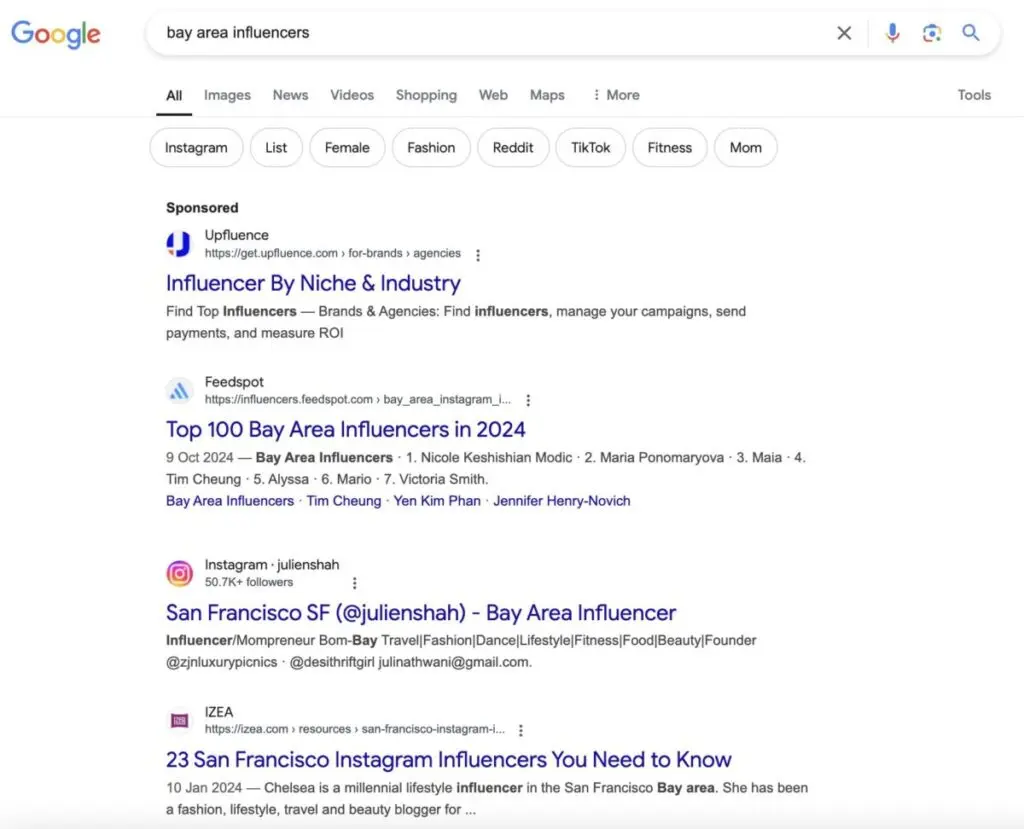Screen dimensions: 1024x829
Task: Click the Google logo
Action: tap(56, 33)
